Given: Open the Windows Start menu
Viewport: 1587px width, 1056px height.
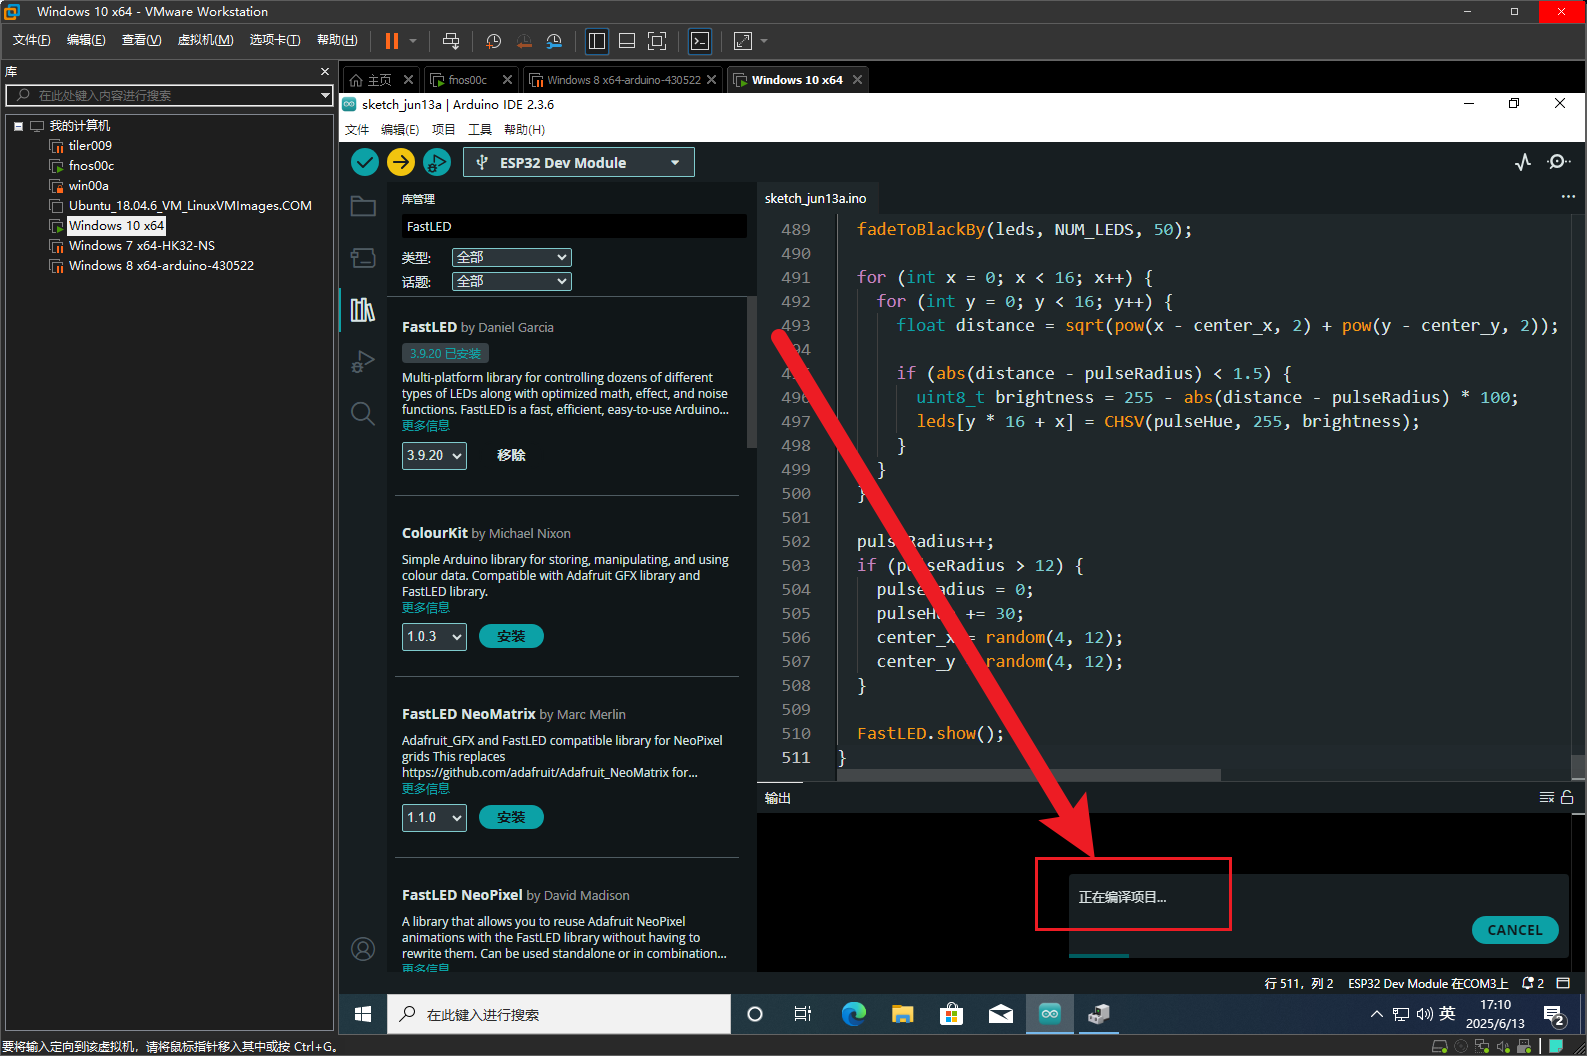Looking at the screenshot, I should (363, 1014).
